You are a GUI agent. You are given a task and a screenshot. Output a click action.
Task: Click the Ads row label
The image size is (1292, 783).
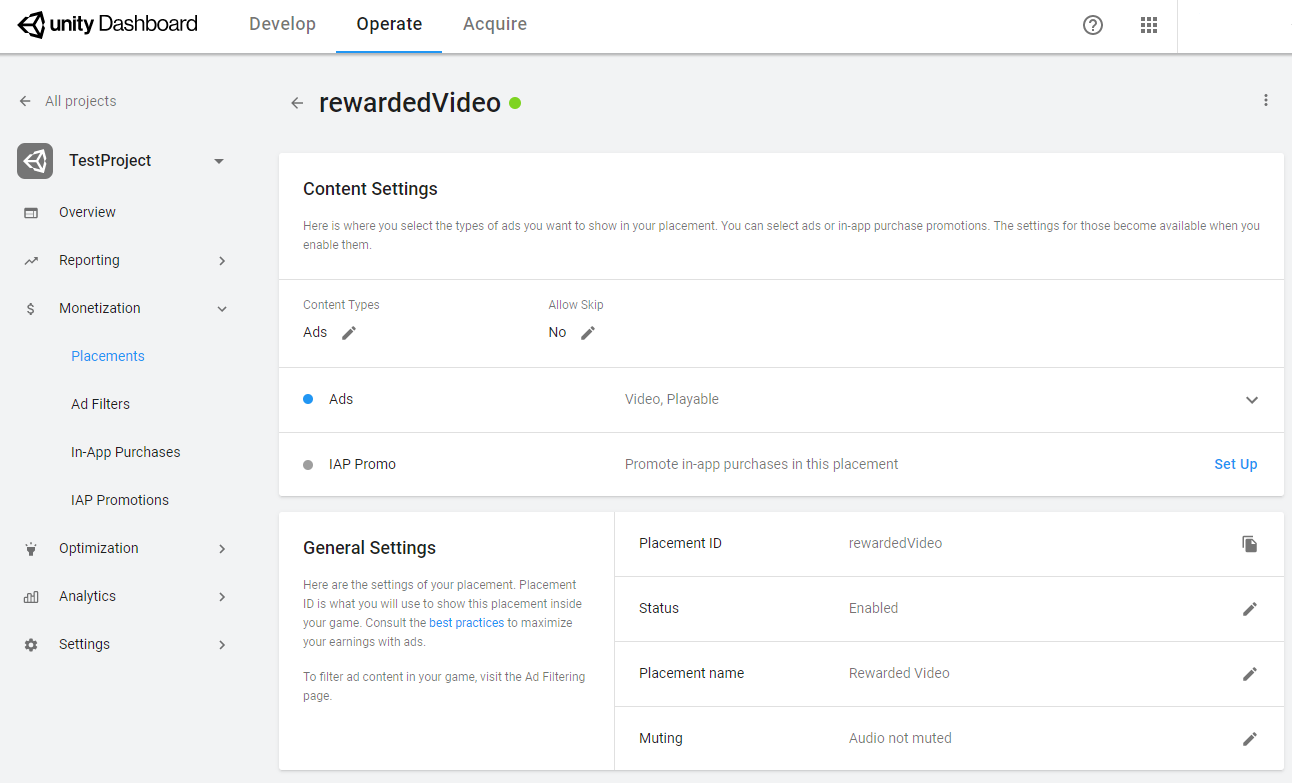[x=341, y=399]
